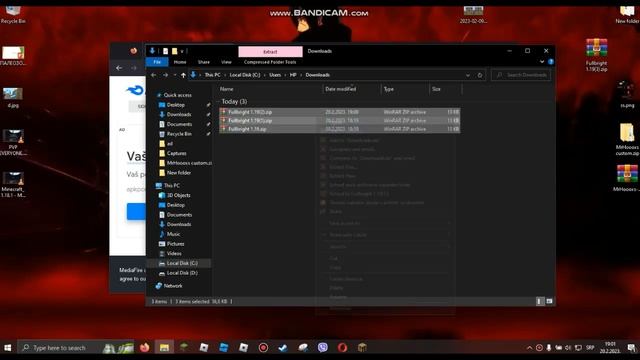The image size is (640, 360).
Task: Open New folder in navigation pane
Action: coord(178,173)
